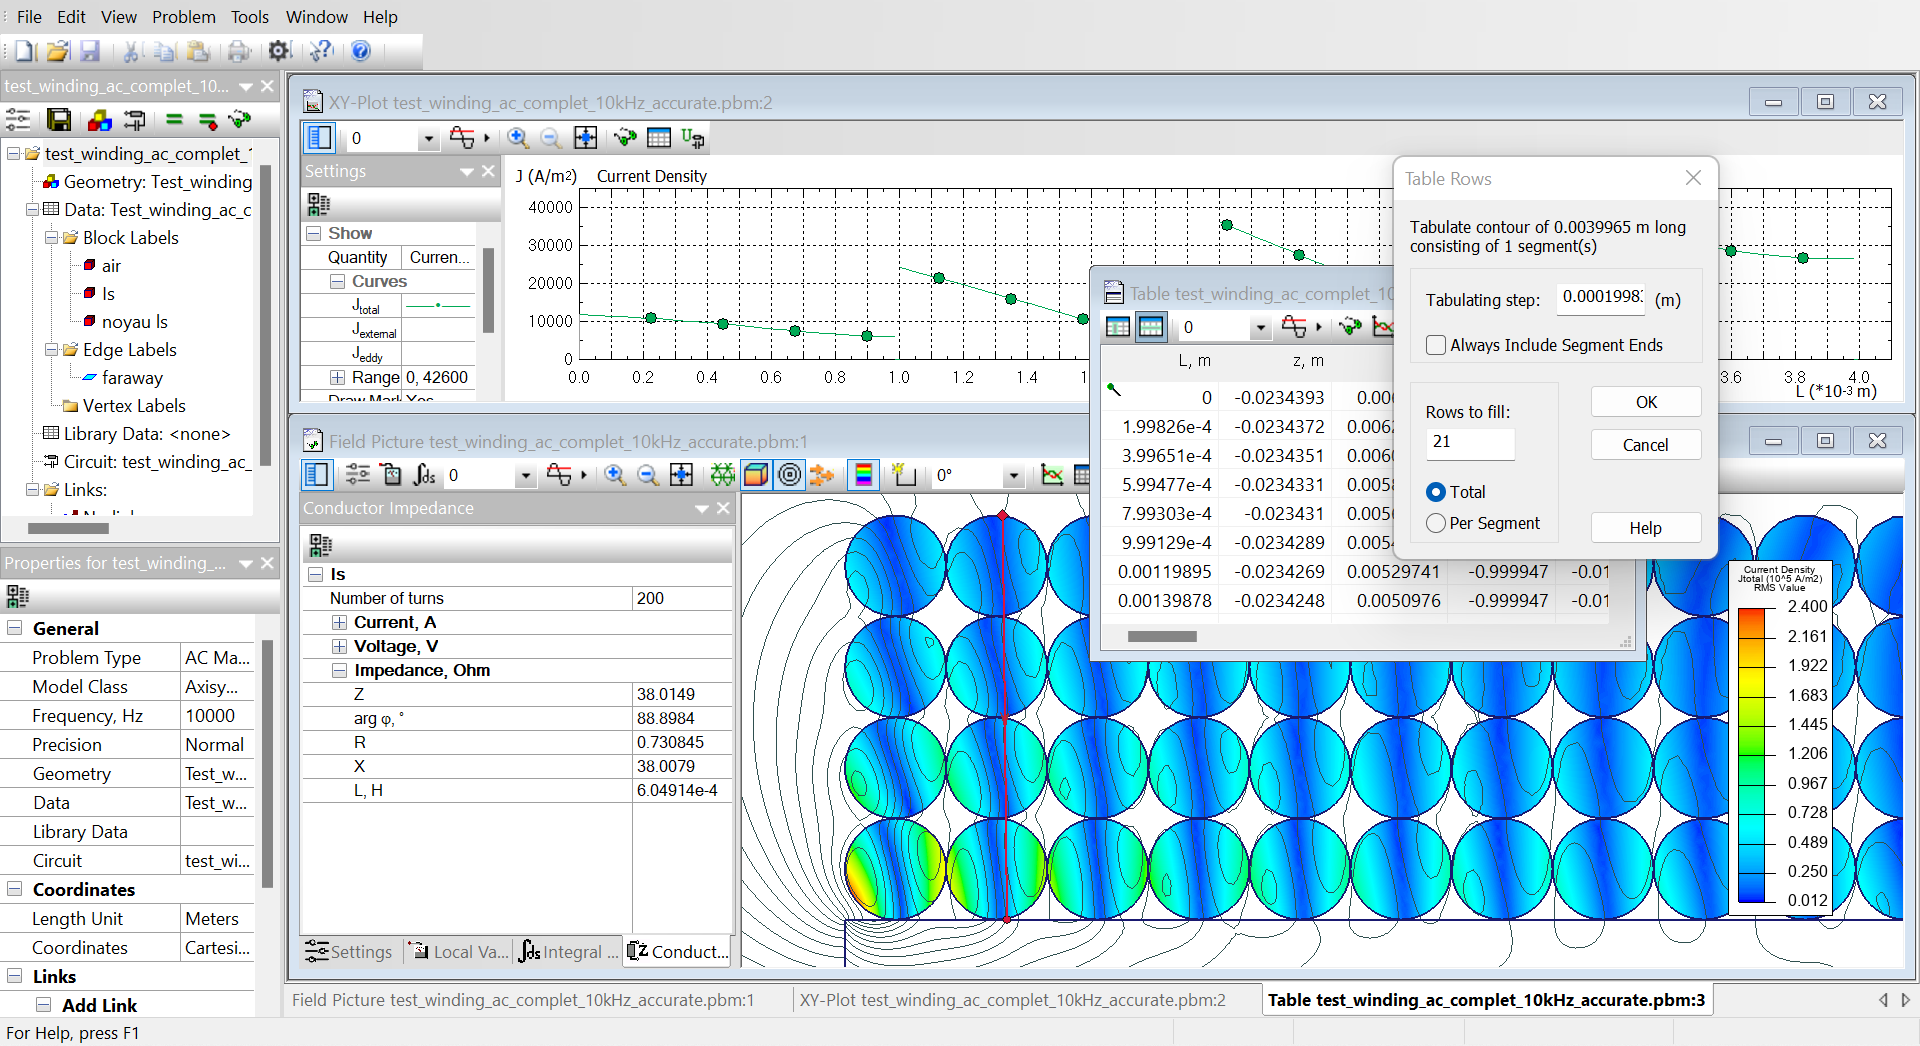This screenshot has height=1046, width=1920.
Task: Click Cancel in Table Rows dialog
Action: click(1645, 445)
